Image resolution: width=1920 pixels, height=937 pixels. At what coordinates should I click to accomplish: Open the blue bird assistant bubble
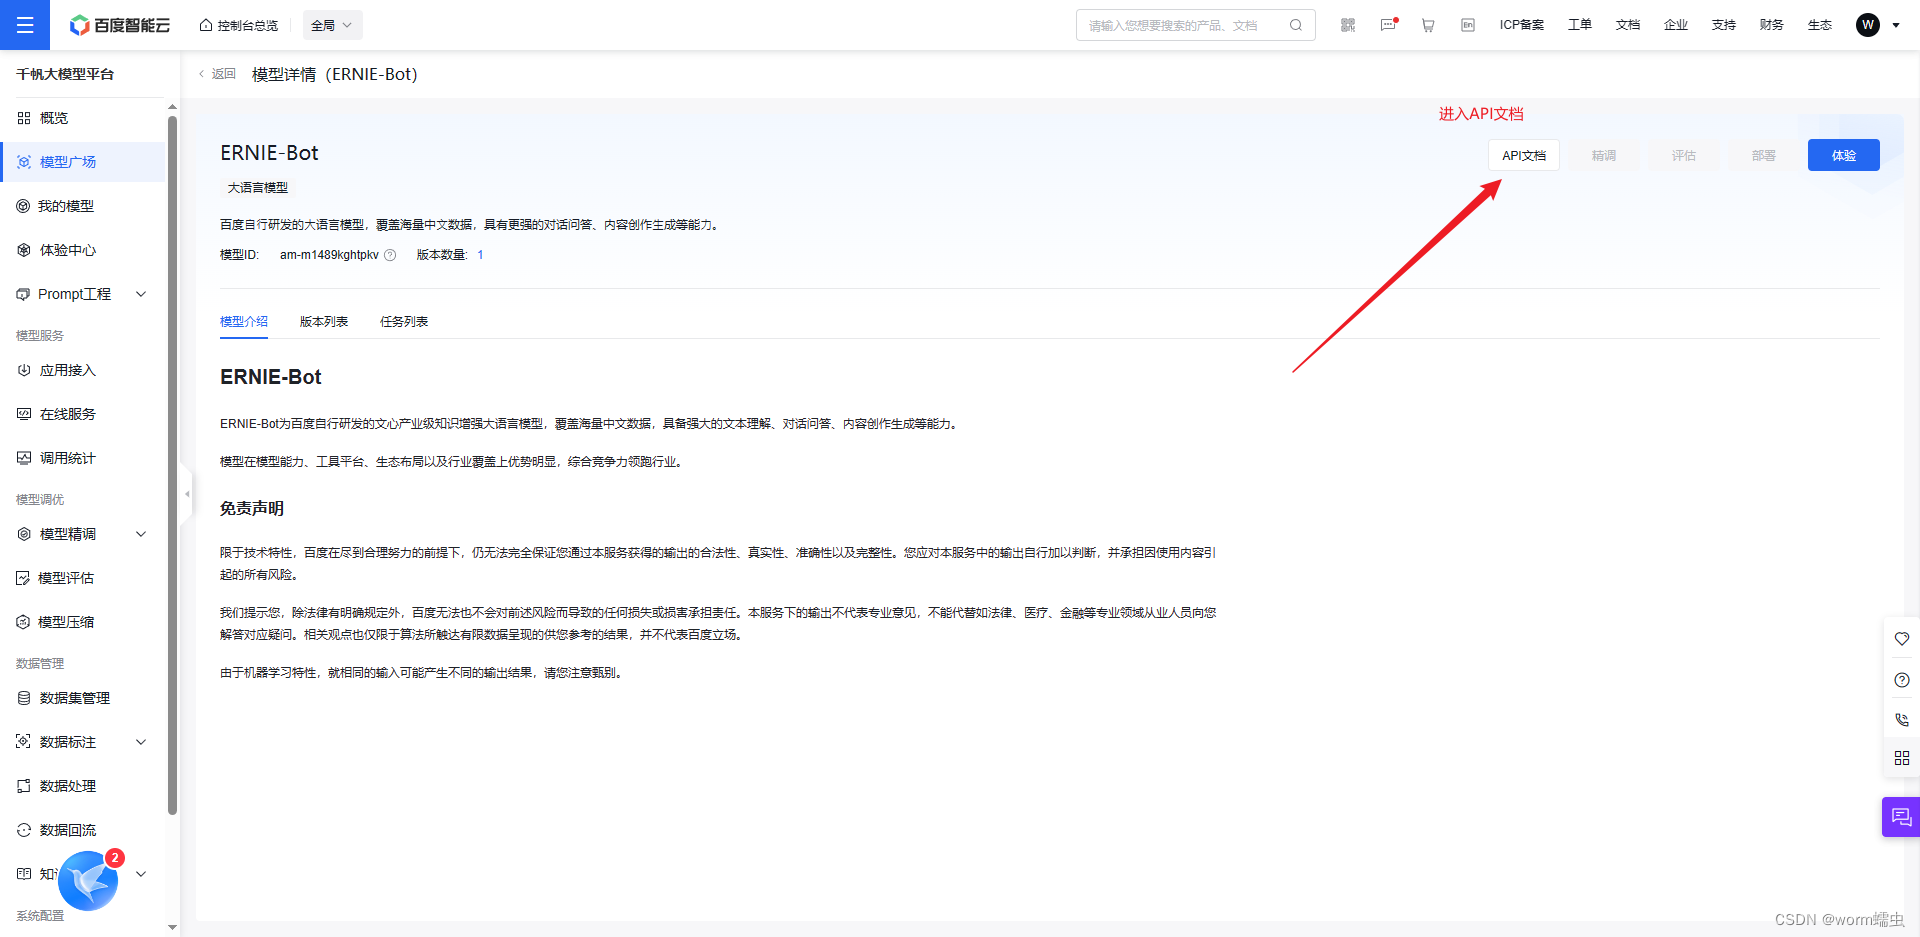(x=88, y=880)
